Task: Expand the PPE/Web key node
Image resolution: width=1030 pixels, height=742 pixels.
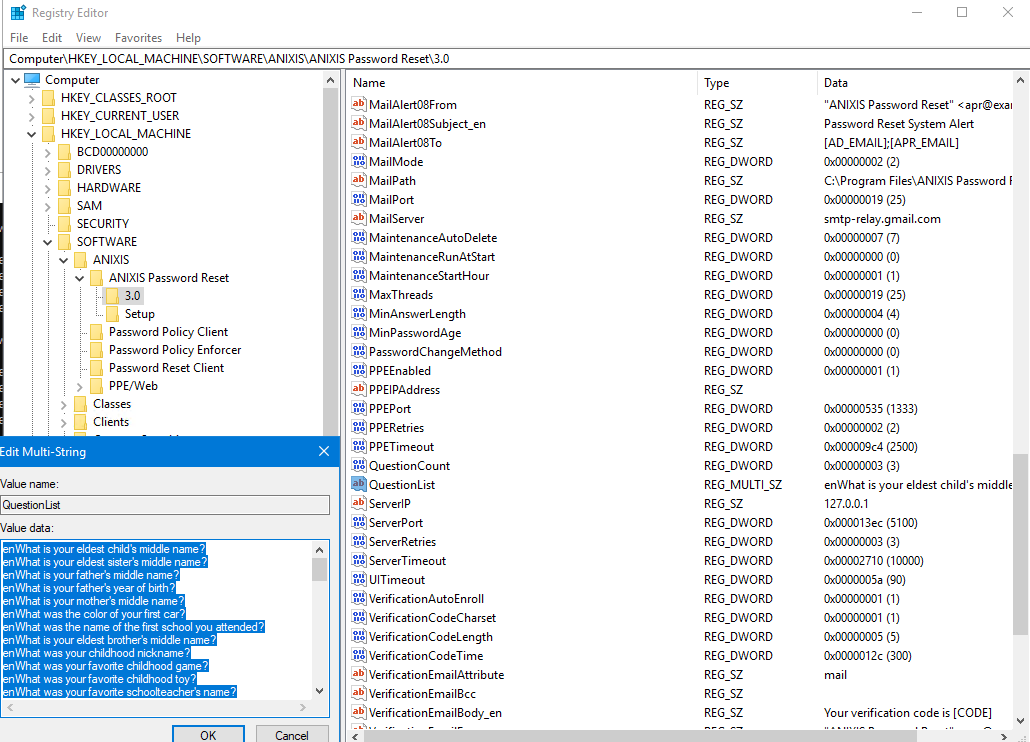Action: coord(79,386)
